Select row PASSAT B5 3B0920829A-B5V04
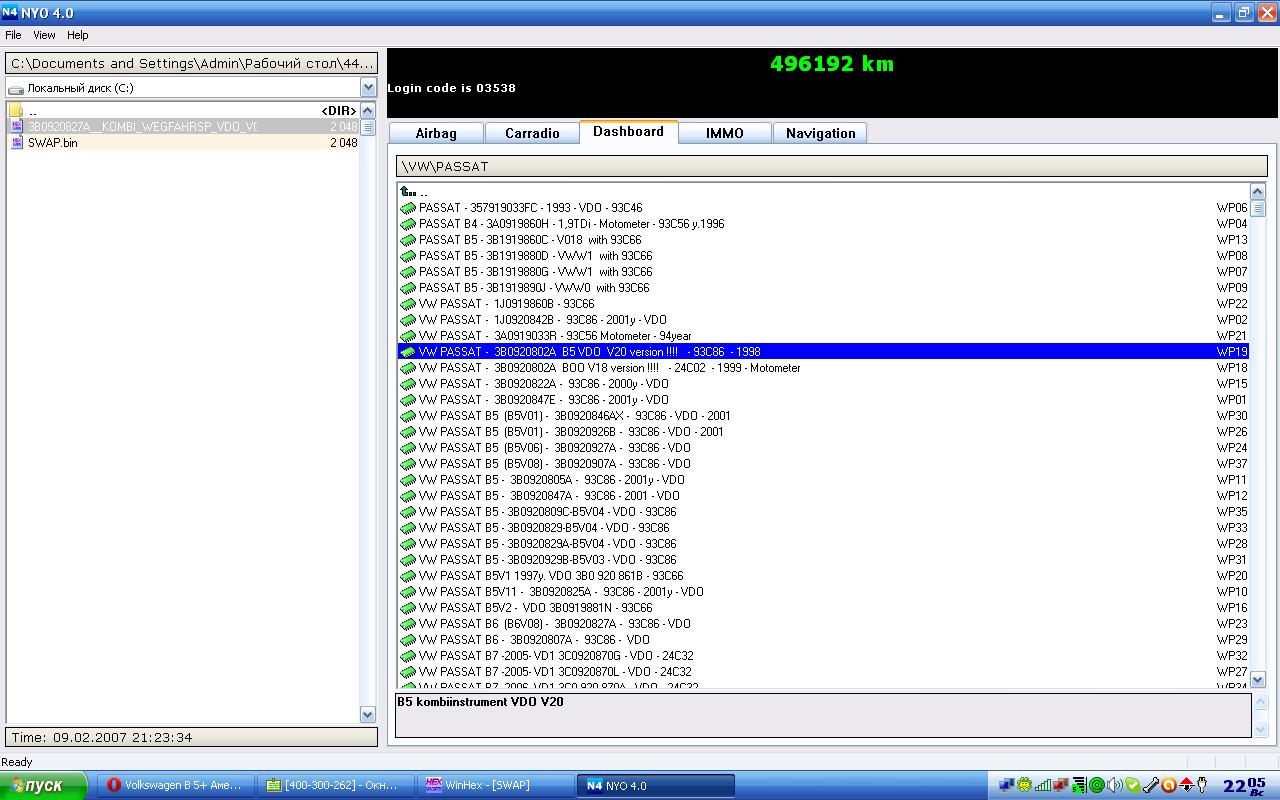Viewport: 1280px width, 800px height. [823, 544]
